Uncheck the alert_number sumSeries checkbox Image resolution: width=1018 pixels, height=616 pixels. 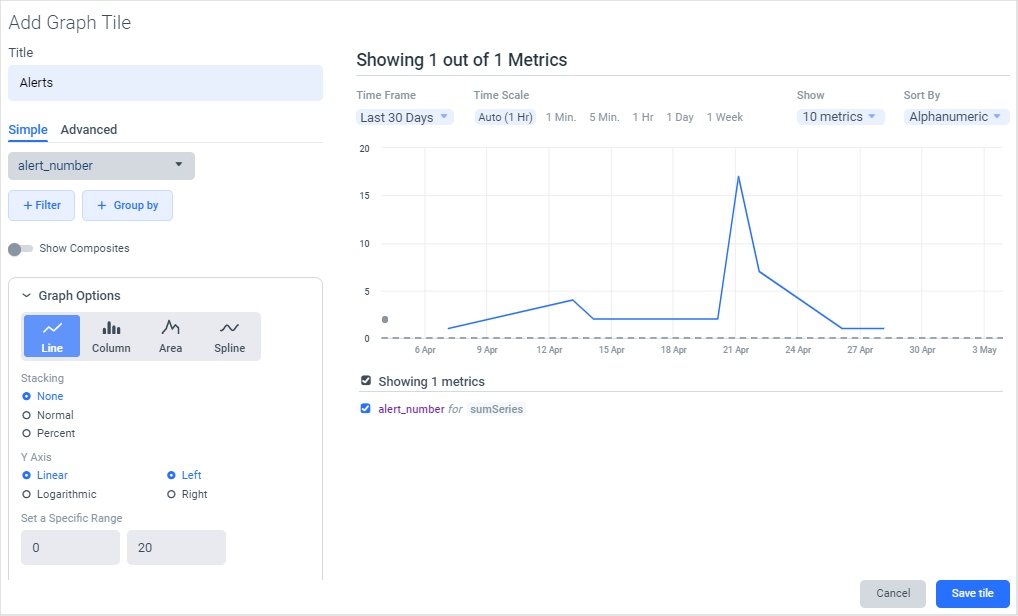click(366, 408)
